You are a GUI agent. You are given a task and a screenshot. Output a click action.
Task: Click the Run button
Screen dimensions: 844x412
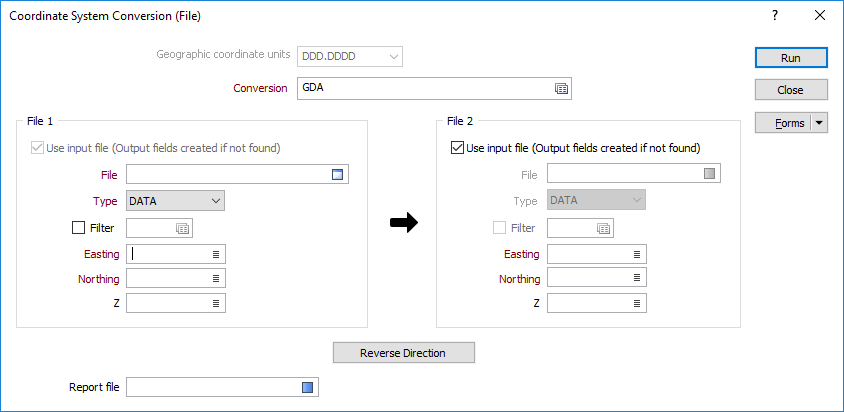(791, 58)
